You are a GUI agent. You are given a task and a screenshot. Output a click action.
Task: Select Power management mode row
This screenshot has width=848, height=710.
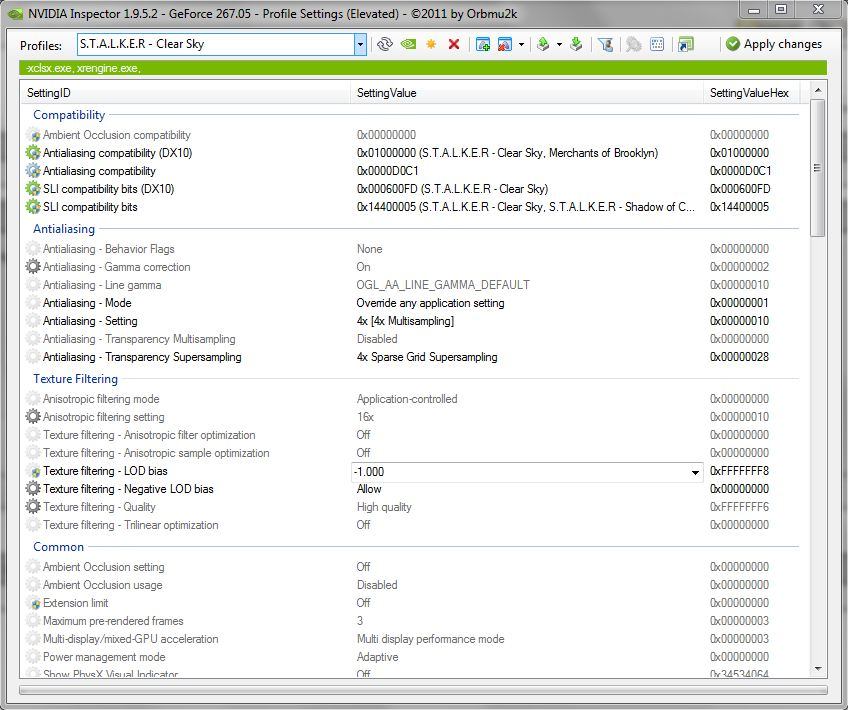coord(411,657)
